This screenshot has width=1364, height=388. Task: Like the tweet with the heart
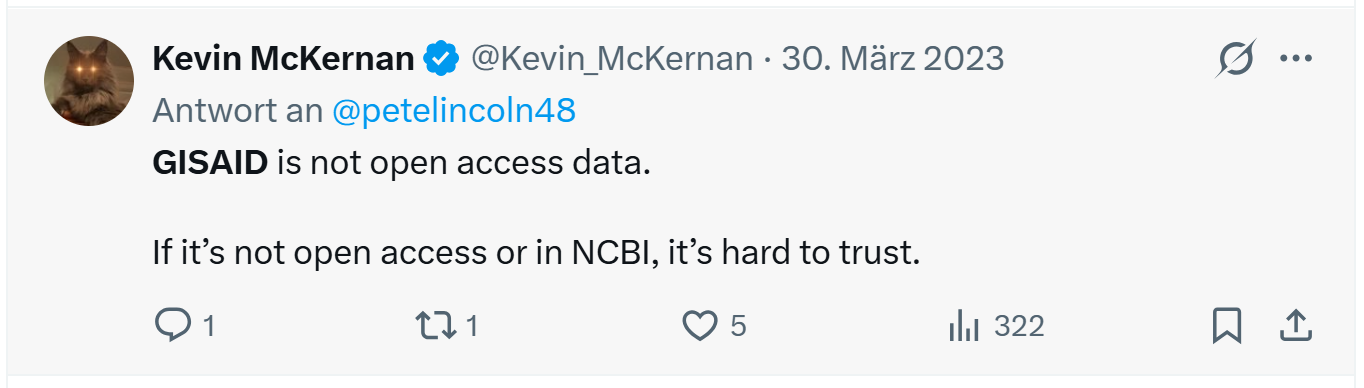[700, 326]
